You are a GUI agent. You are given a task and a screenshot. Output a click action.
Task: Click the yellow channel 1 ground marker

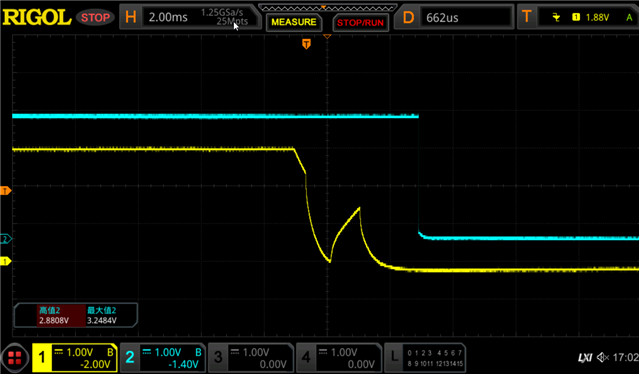coord(5,261)
